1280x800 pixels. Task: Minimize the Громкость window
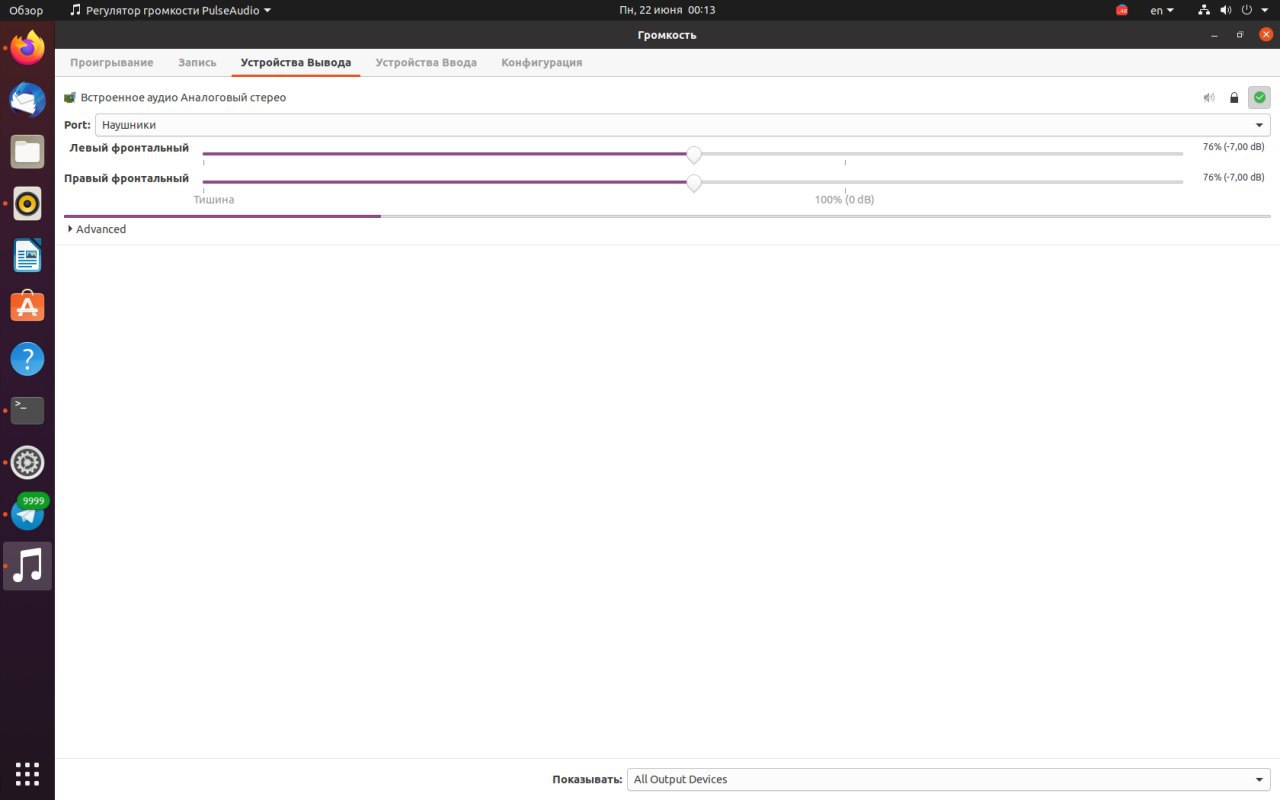(1215, 35)
